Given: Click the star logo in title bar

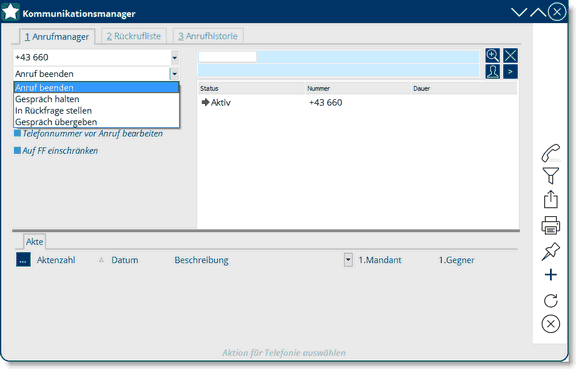Looking at the screenshot, I should click(x=10, y=11).
